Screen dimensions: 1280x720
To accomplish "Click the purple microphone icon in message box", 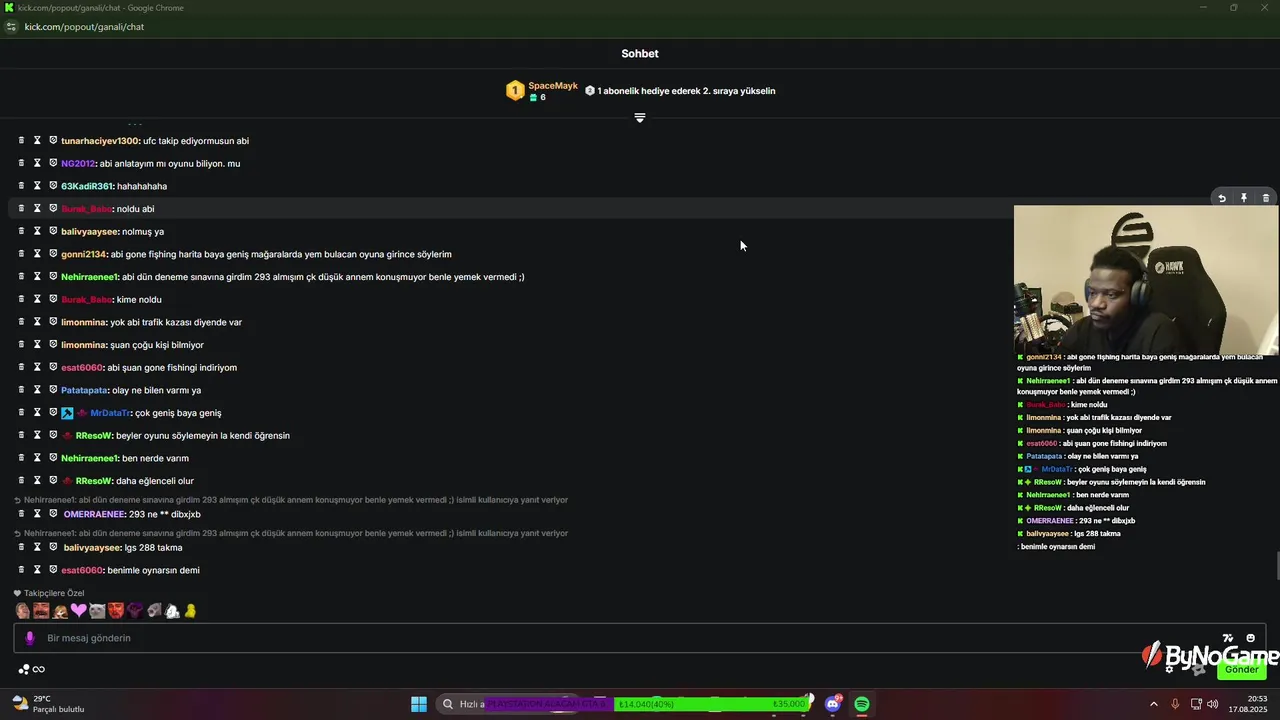I will tap(30, 638).
